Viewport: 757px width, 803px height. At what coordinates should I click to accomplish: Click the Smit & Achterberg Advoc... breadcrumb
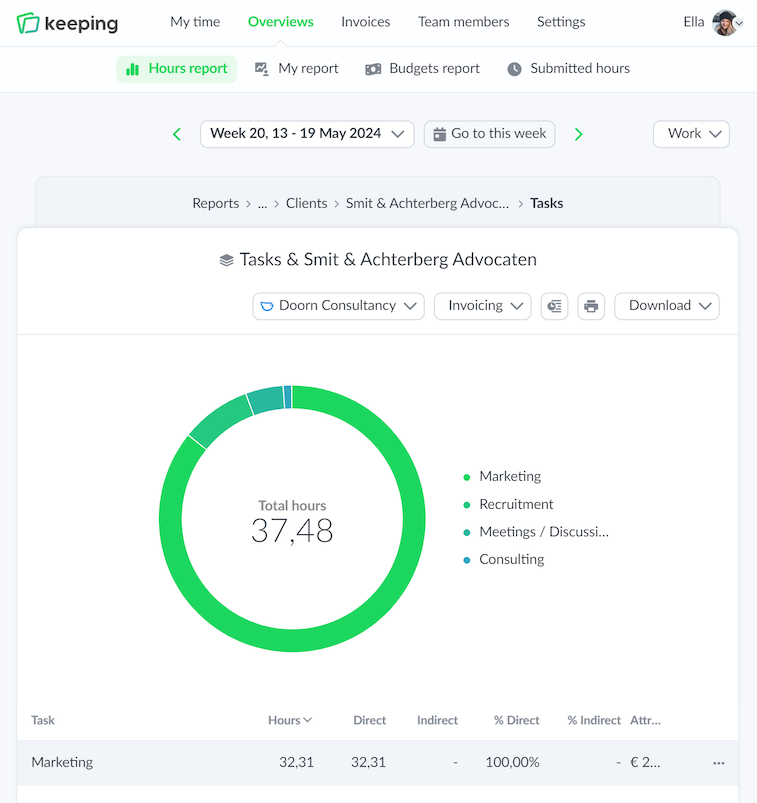(x=427, y=203)
